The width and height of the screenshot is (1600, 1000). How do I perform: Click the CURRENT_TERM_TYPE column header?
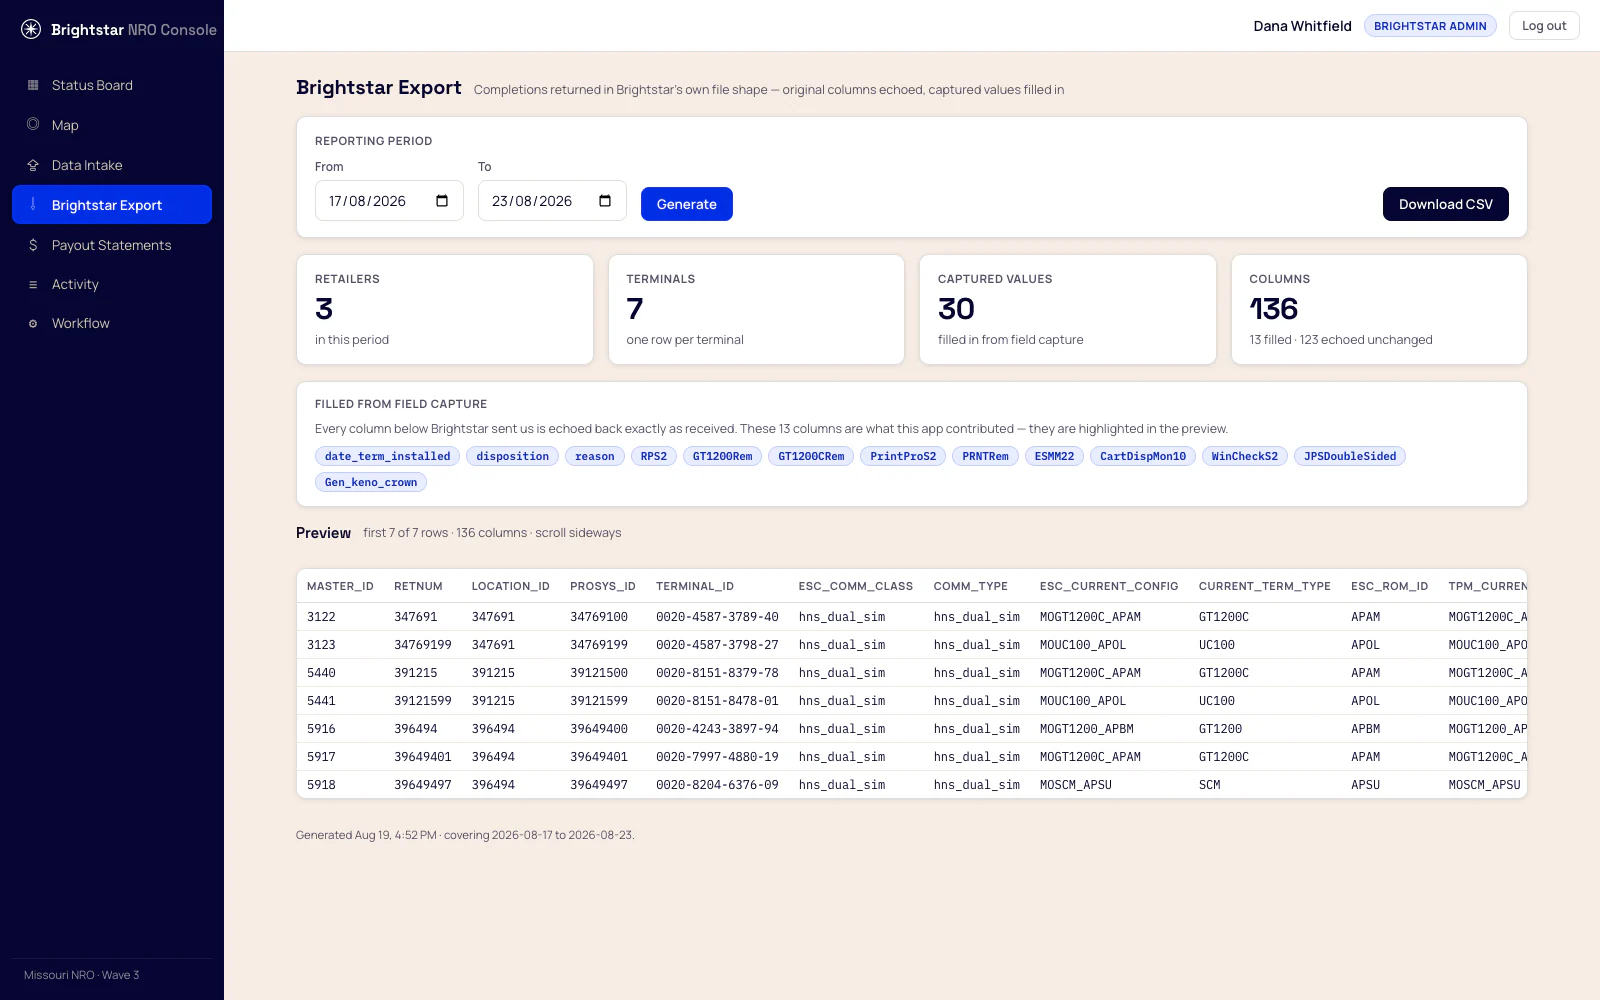pyautogui.click(x=1265, y=586)
